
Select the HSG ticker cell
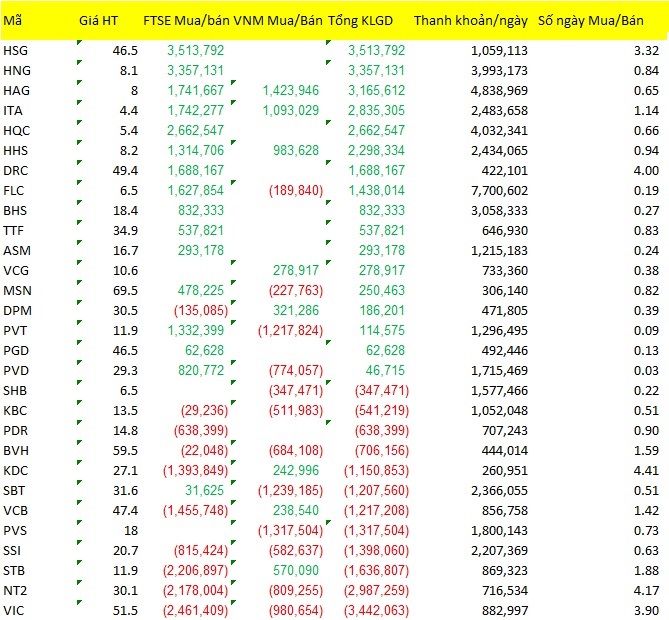[17, 51]
